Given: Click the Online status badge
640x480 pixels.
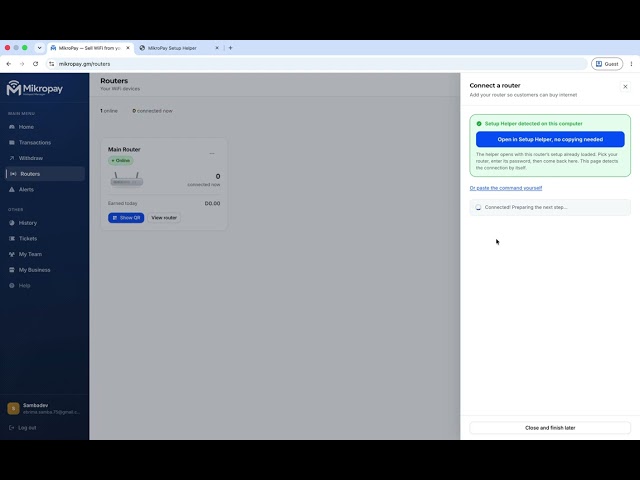Looking at the screenshot, I should (120, 160).
